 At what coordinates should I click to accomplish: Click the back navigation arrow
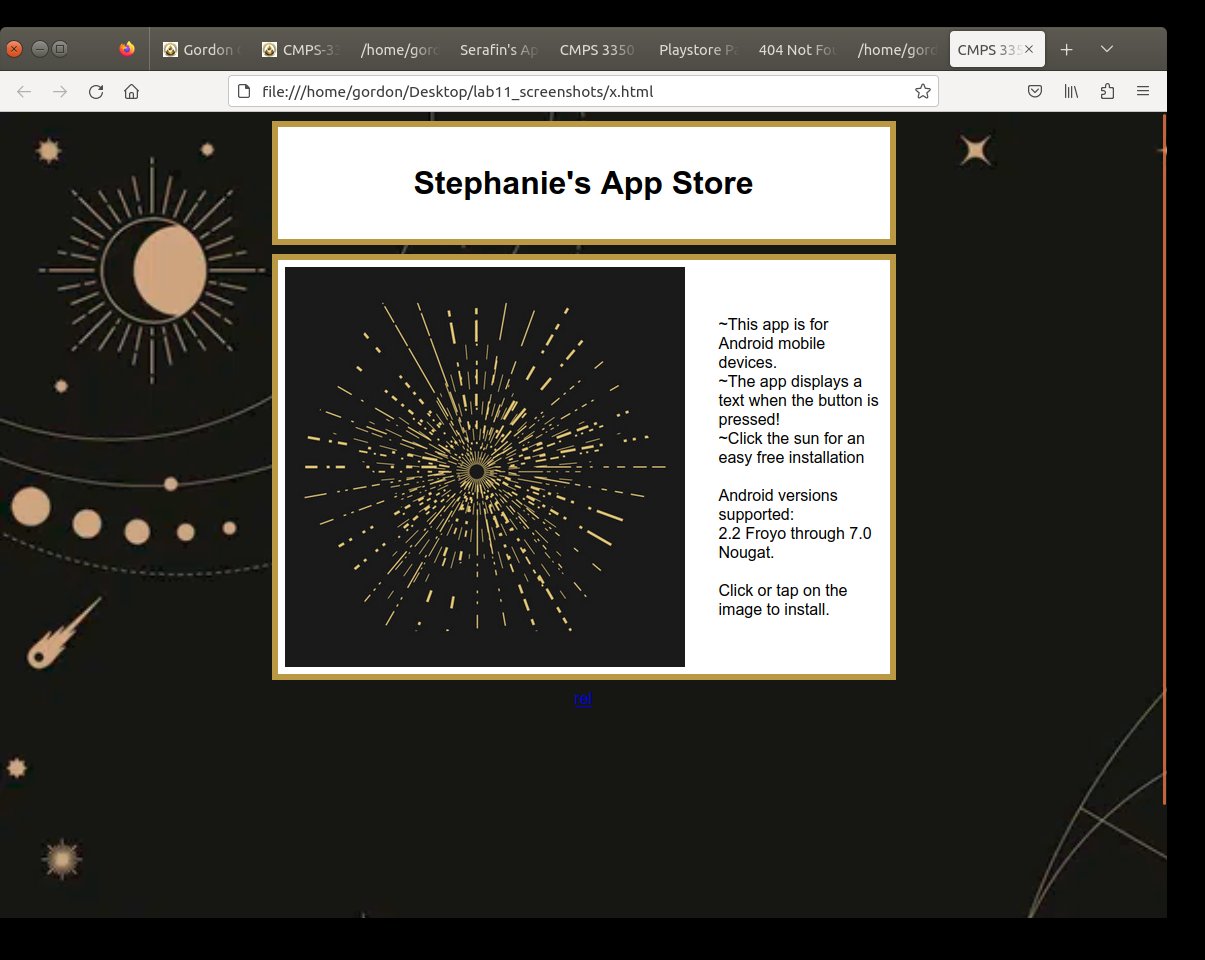click(x=25, y=92)
